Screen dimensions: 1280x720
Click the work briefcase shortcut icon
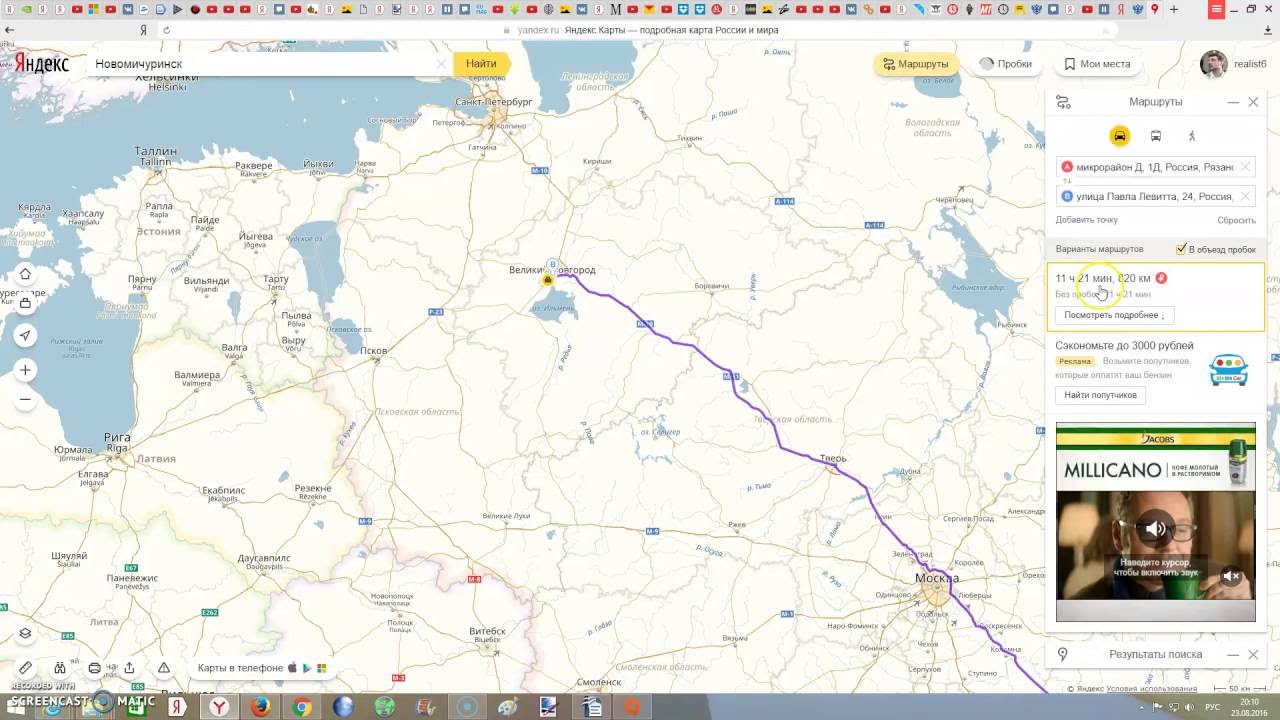(x=25, y=302)
